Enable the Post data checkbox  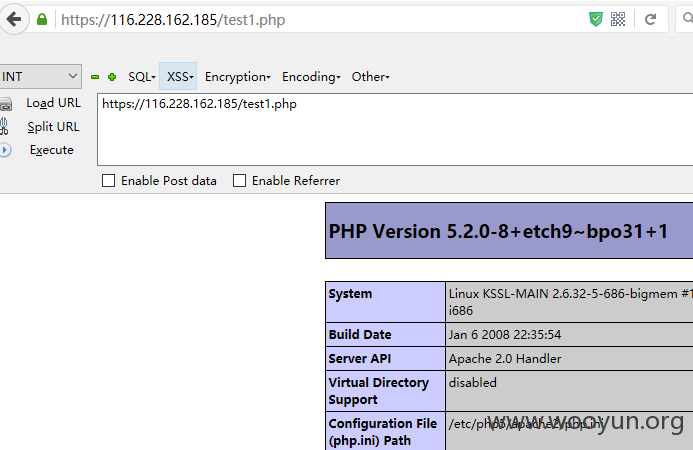point(108,180)
